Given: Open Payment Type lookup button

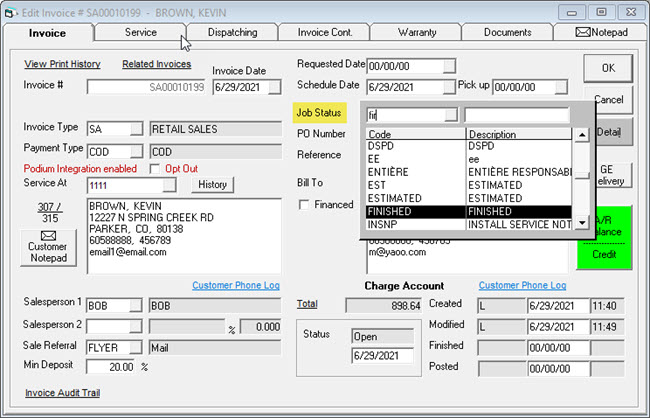Looking at the screenshot, I should pos(136,152).
